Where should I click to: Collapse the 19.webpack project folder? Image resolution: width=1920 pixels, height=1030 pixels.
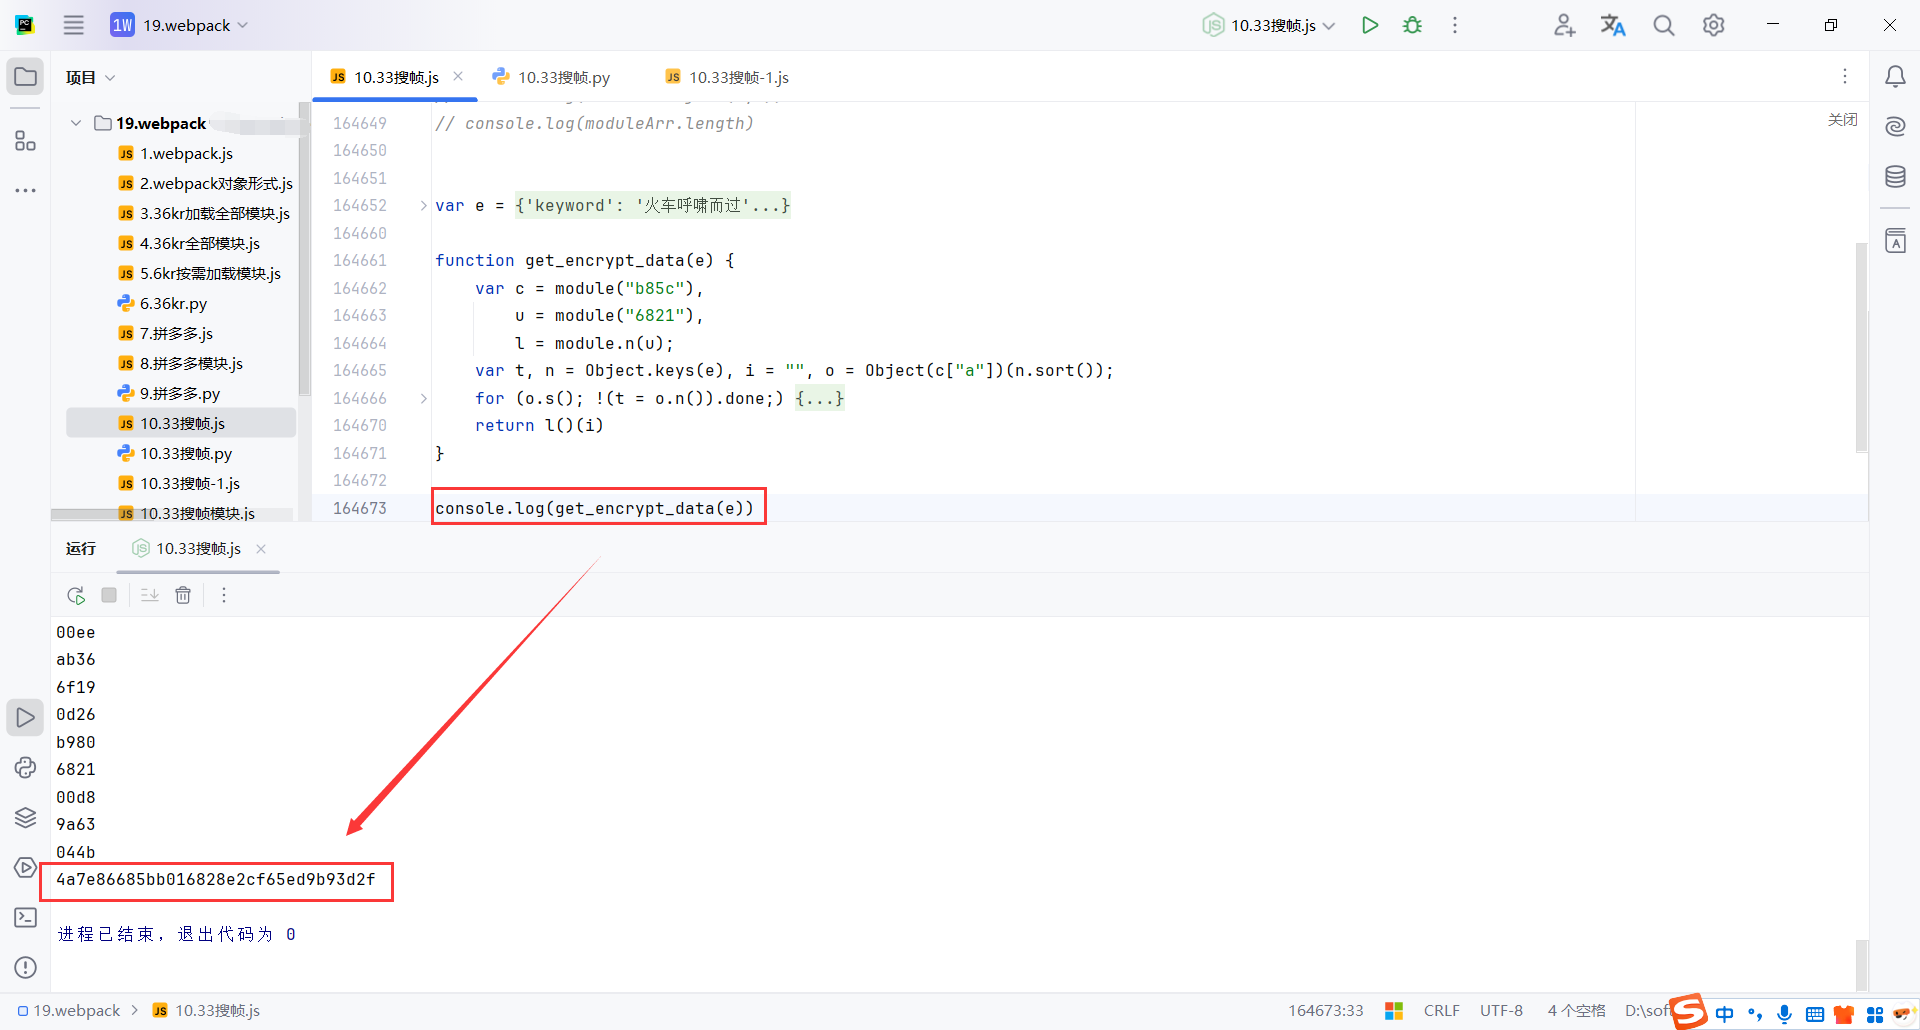click(x=75, y=122)
